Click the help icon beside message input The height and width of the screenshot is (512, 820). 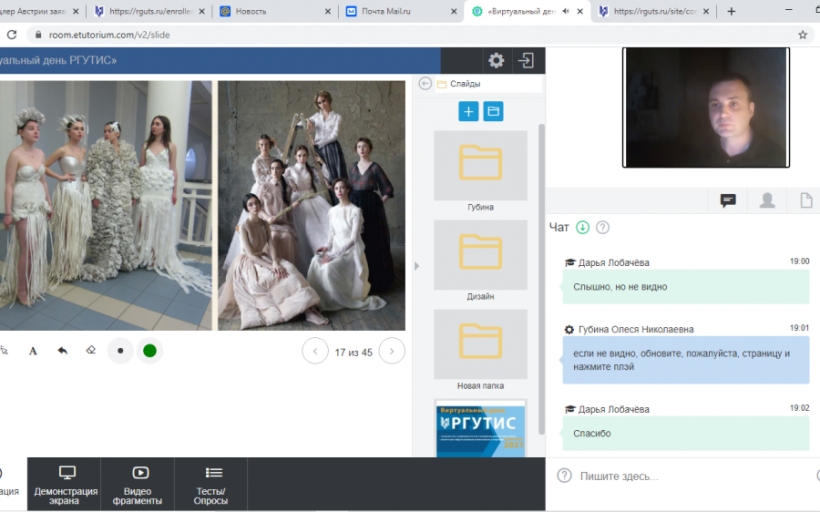point(564,475)
